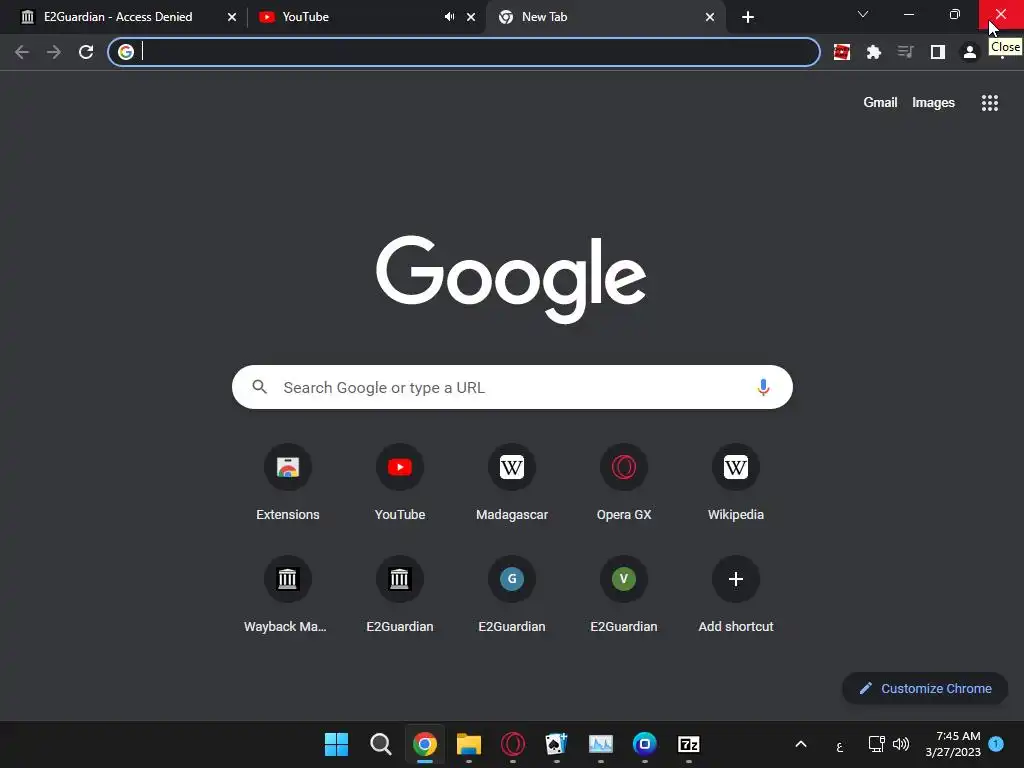This screenshot has width=1024, height=768.
Task: Open the Madagascar Wikipedia shortcut
Action: [x=512, y=483]
